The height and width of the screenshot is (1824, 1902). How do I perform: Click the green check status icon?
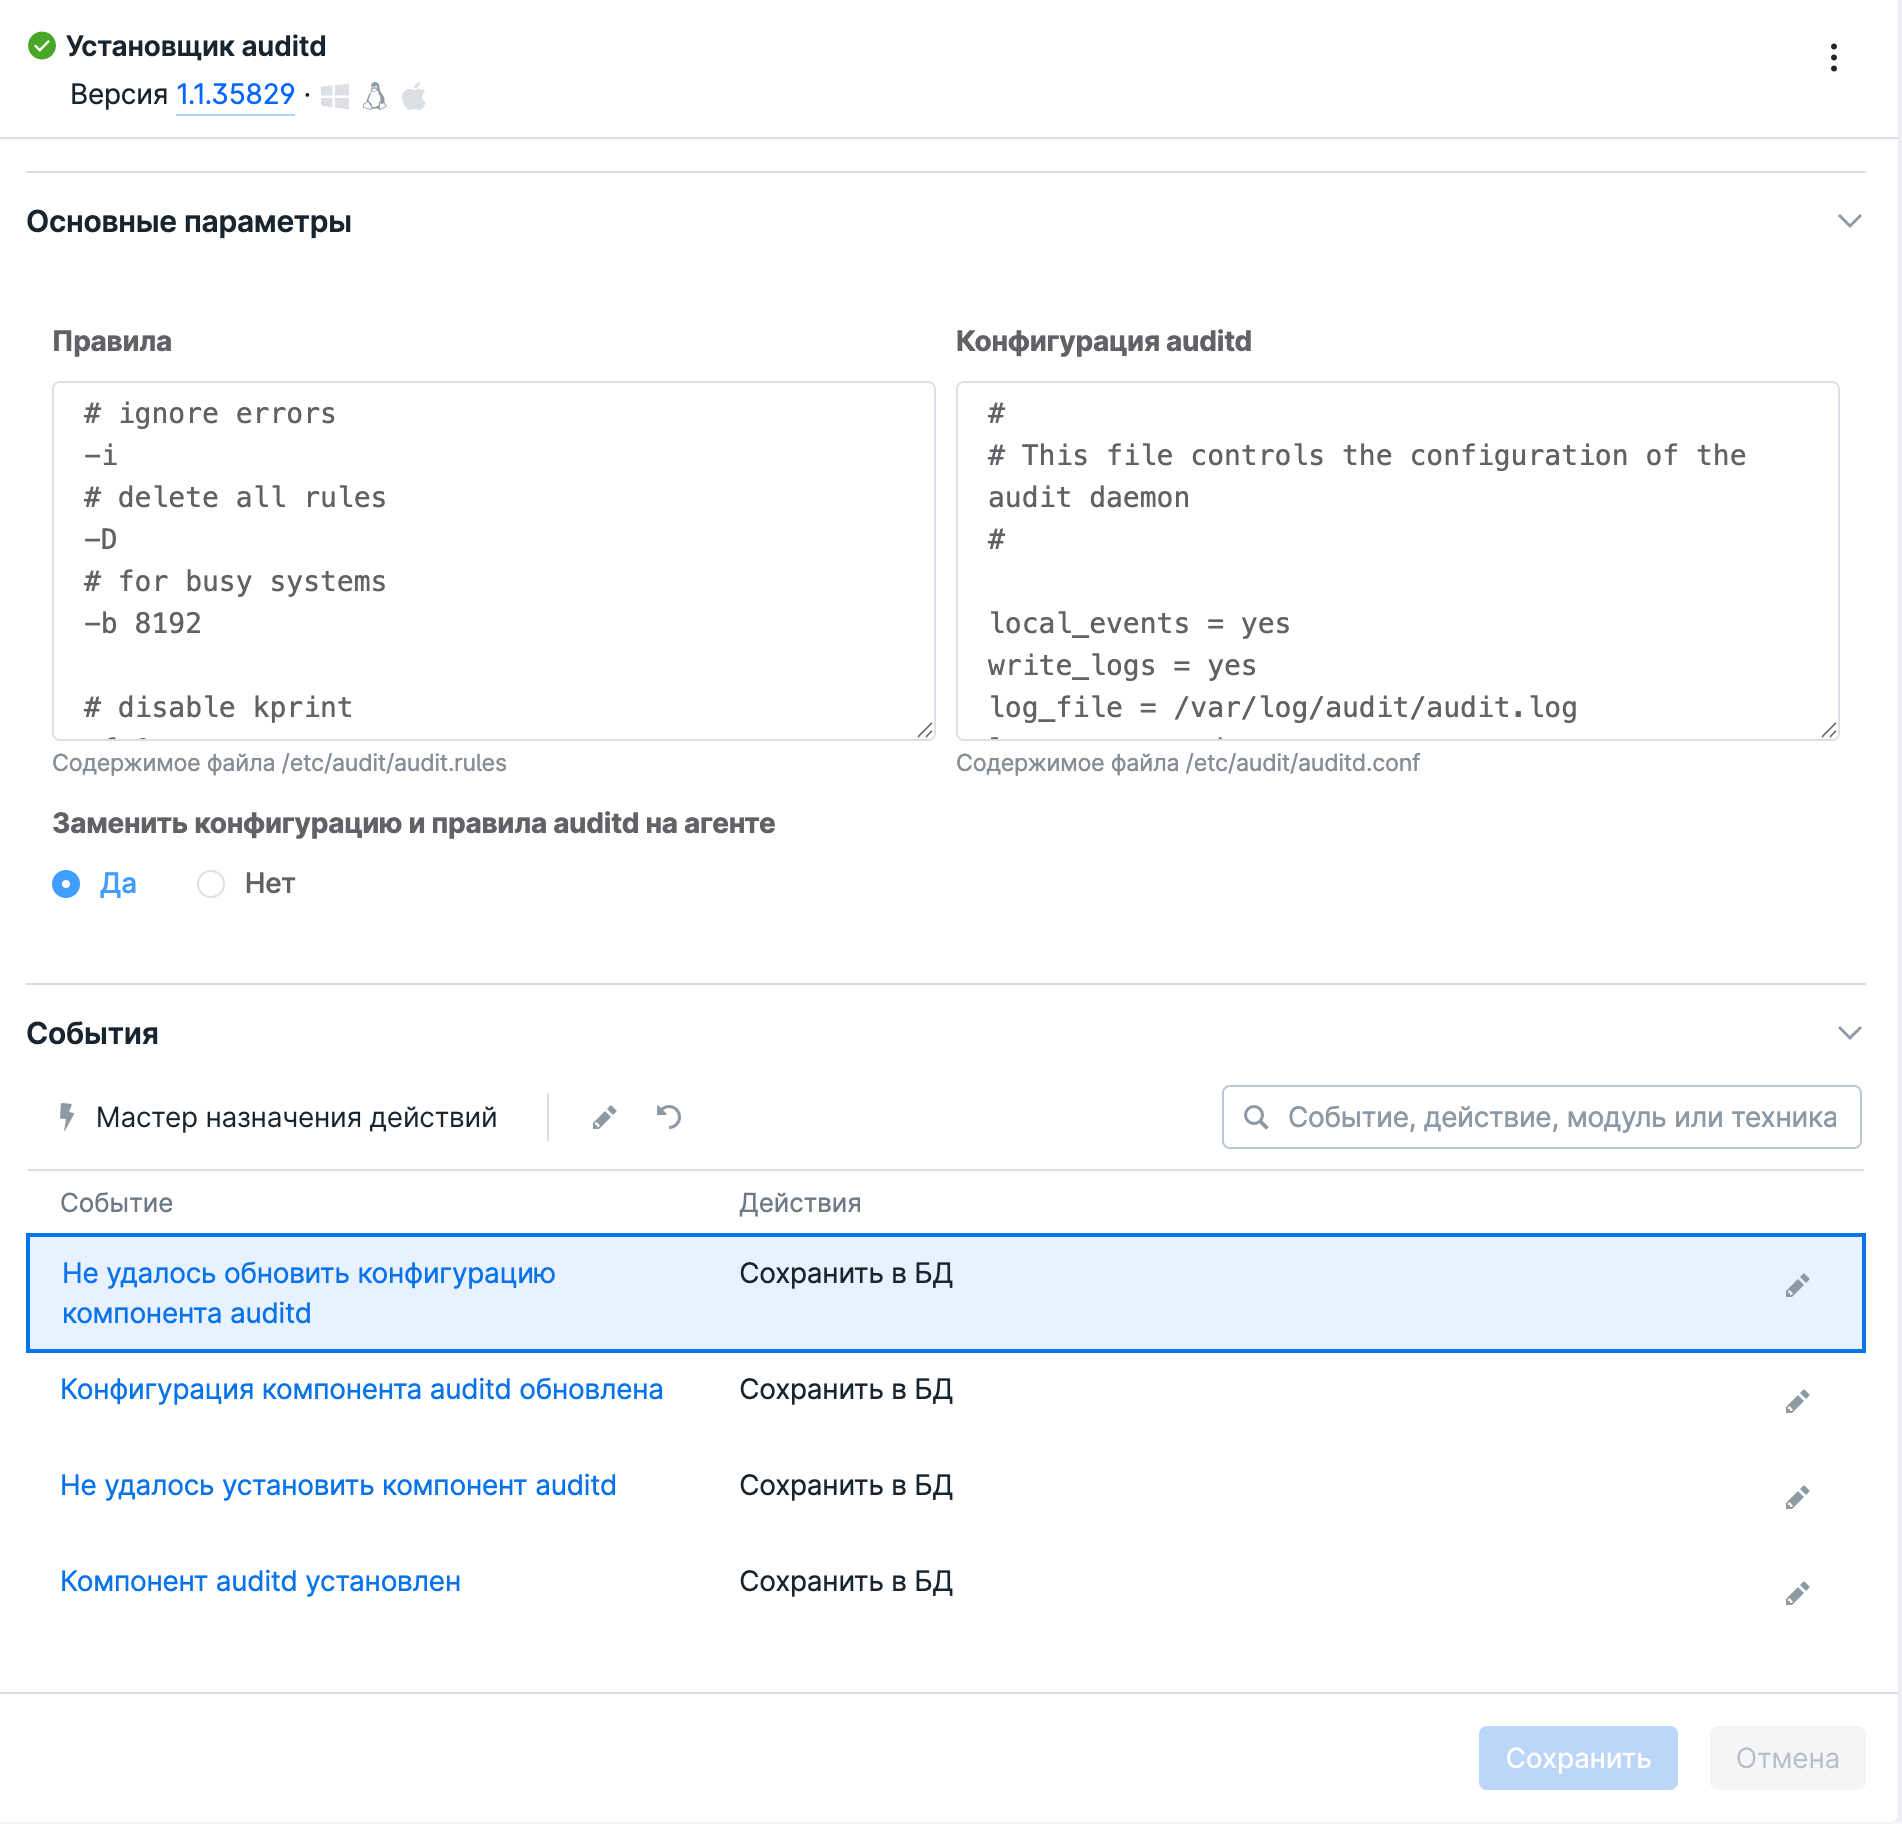tap(42, 46)
